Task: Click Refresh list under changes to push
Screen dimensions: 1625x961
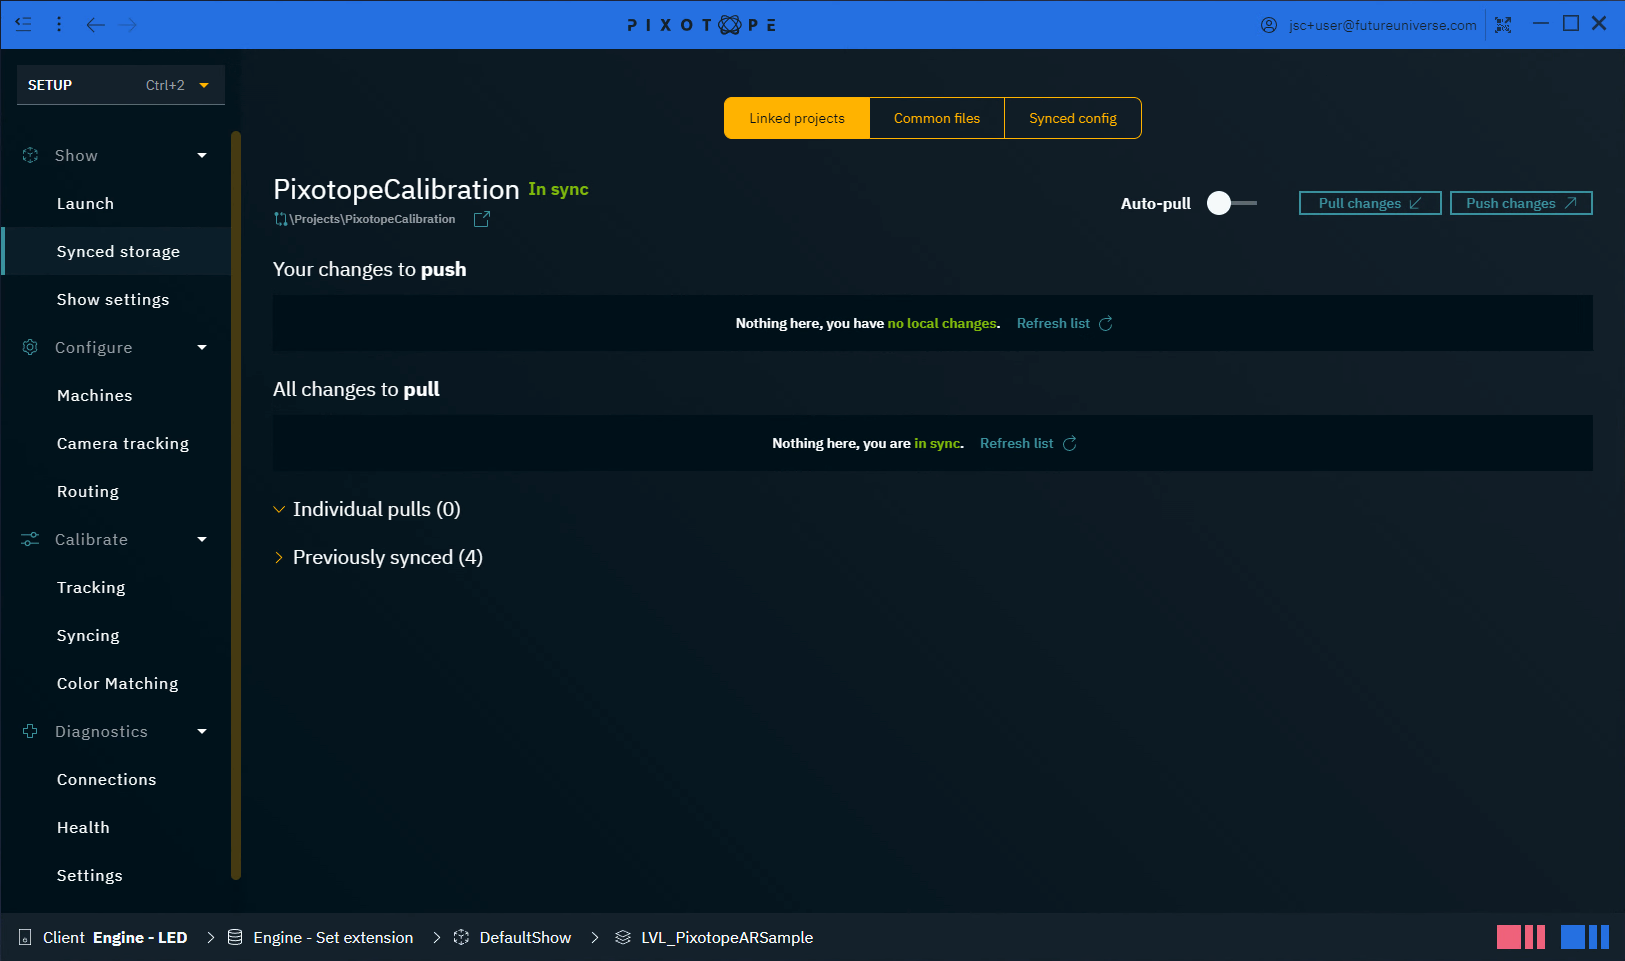Action: coord(1053,323)
